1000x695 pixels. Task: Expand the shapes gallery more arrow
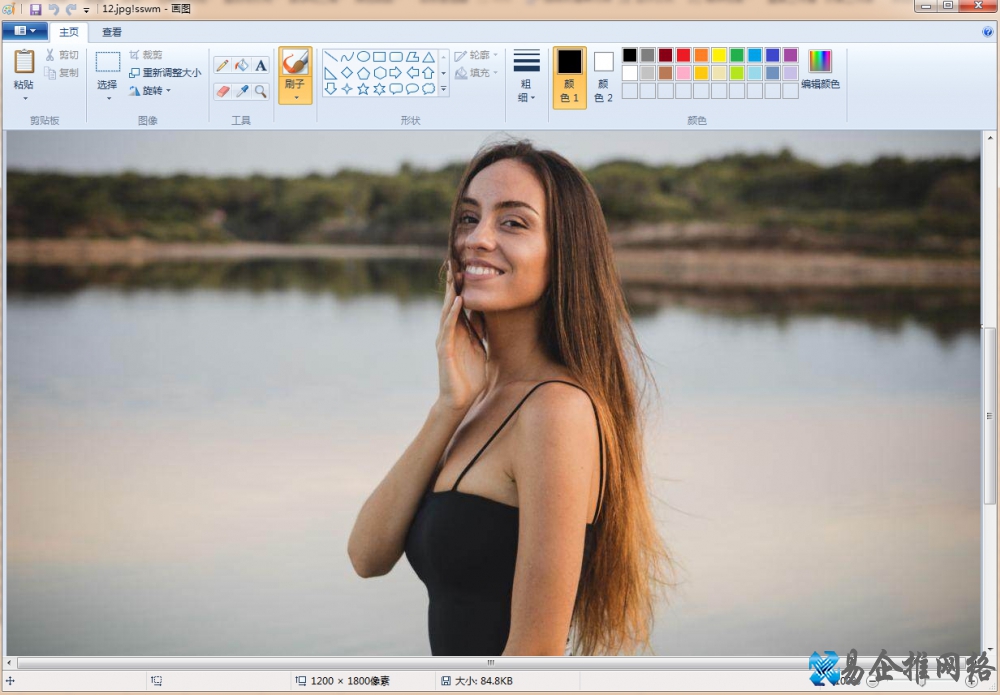coord(444,90)
